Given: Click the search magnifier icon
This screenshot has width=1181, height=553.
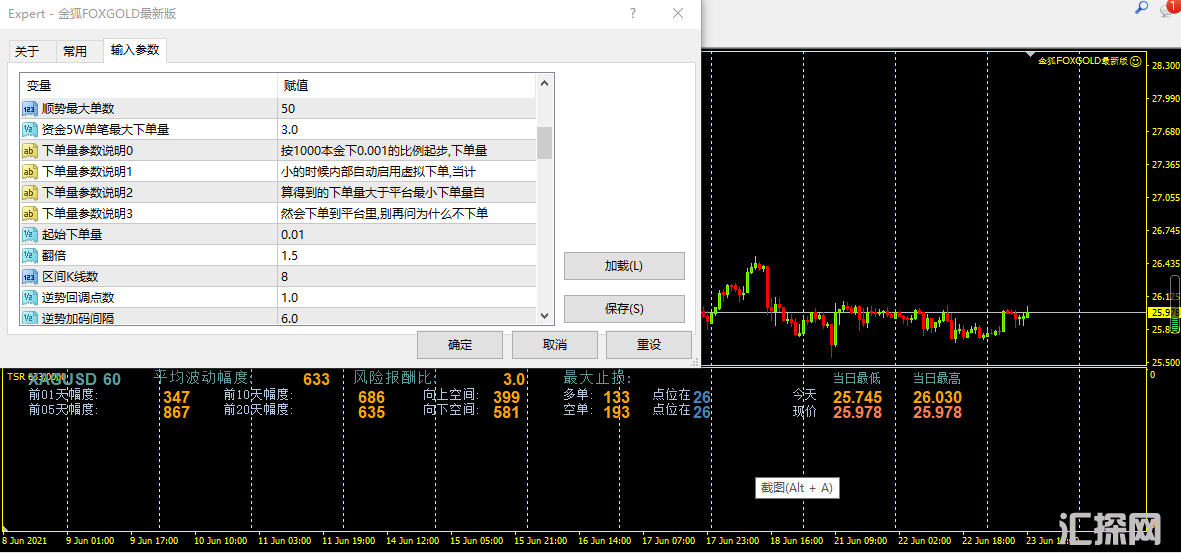Looking at the screenshot, I should click(x=1141, y=8).
